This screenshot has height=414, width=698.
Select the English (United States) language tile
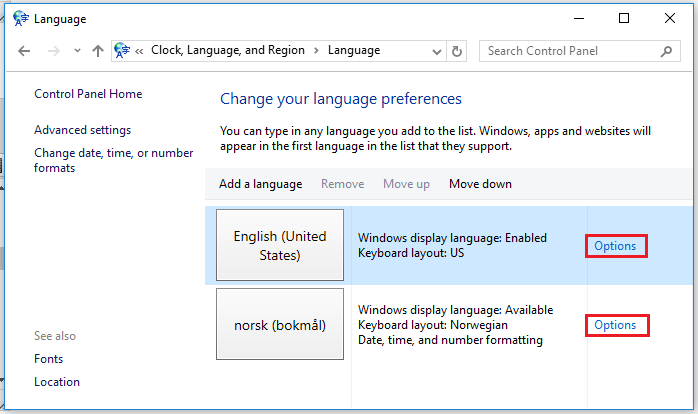pos(280,245)
